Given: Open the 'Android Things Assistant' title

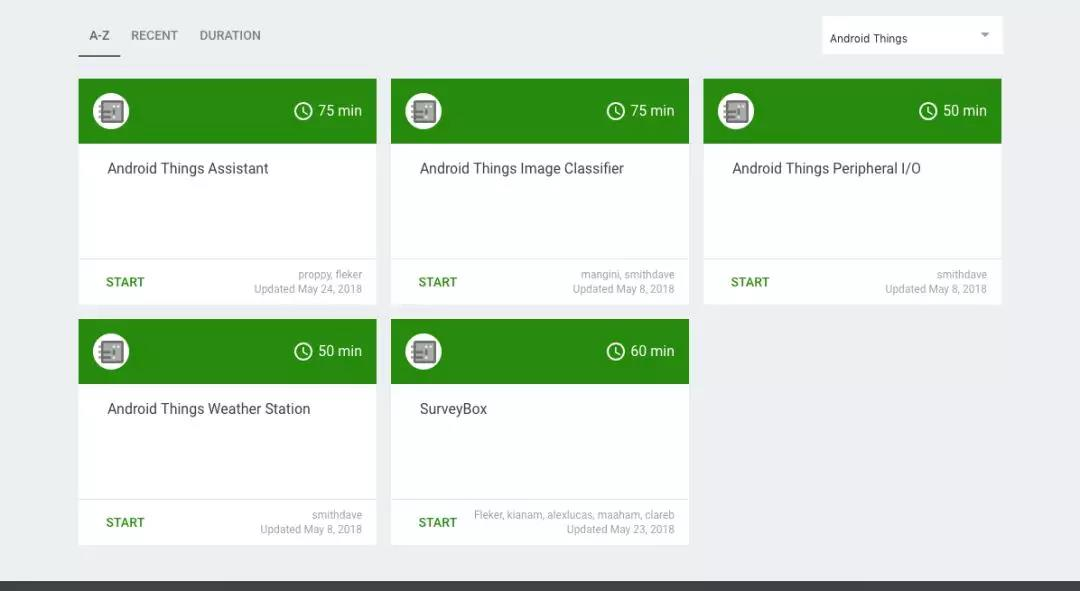Looking at the screenshot, I should click(188, 169).
